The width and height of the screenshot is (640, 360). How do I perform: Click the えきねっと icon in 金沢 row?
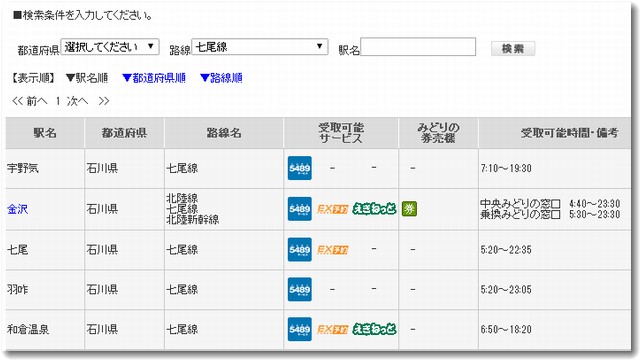coord(374,209)
